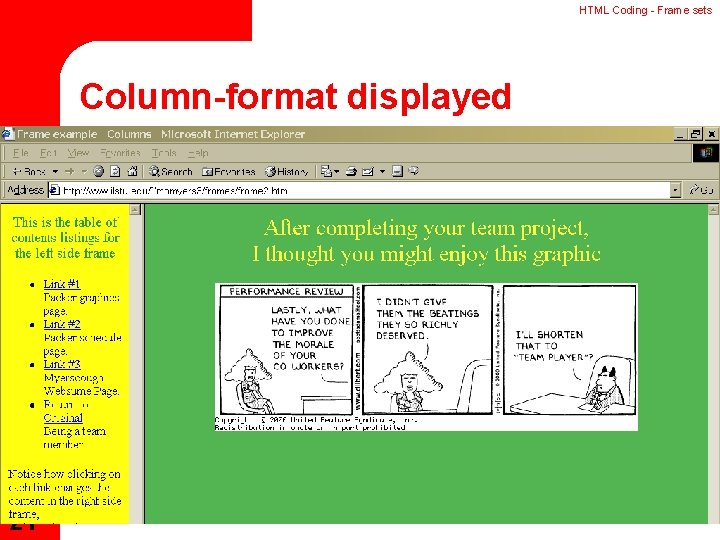The image size is (720, 540).
Task: Click slide title "Column-format displayed"
Action: click(295, 97)
